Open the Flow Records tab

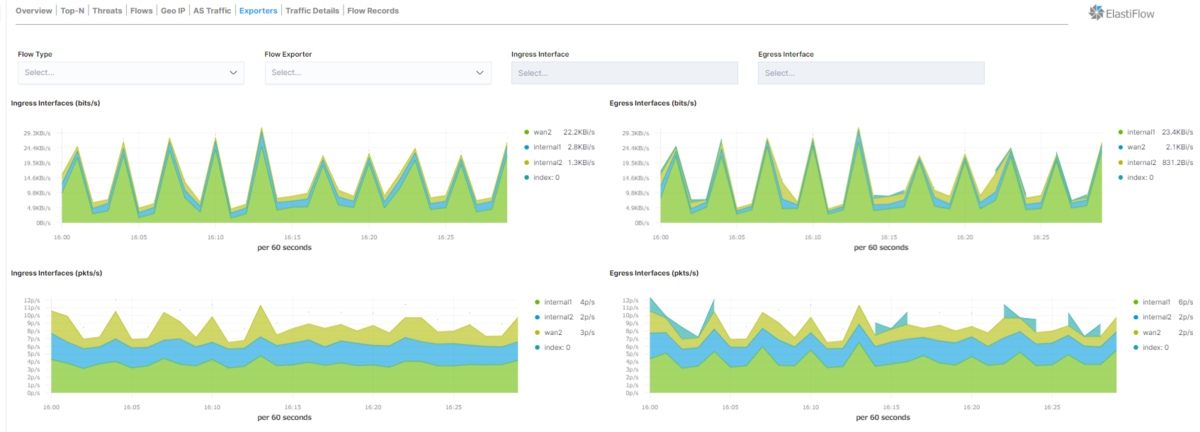pos(373,11)
